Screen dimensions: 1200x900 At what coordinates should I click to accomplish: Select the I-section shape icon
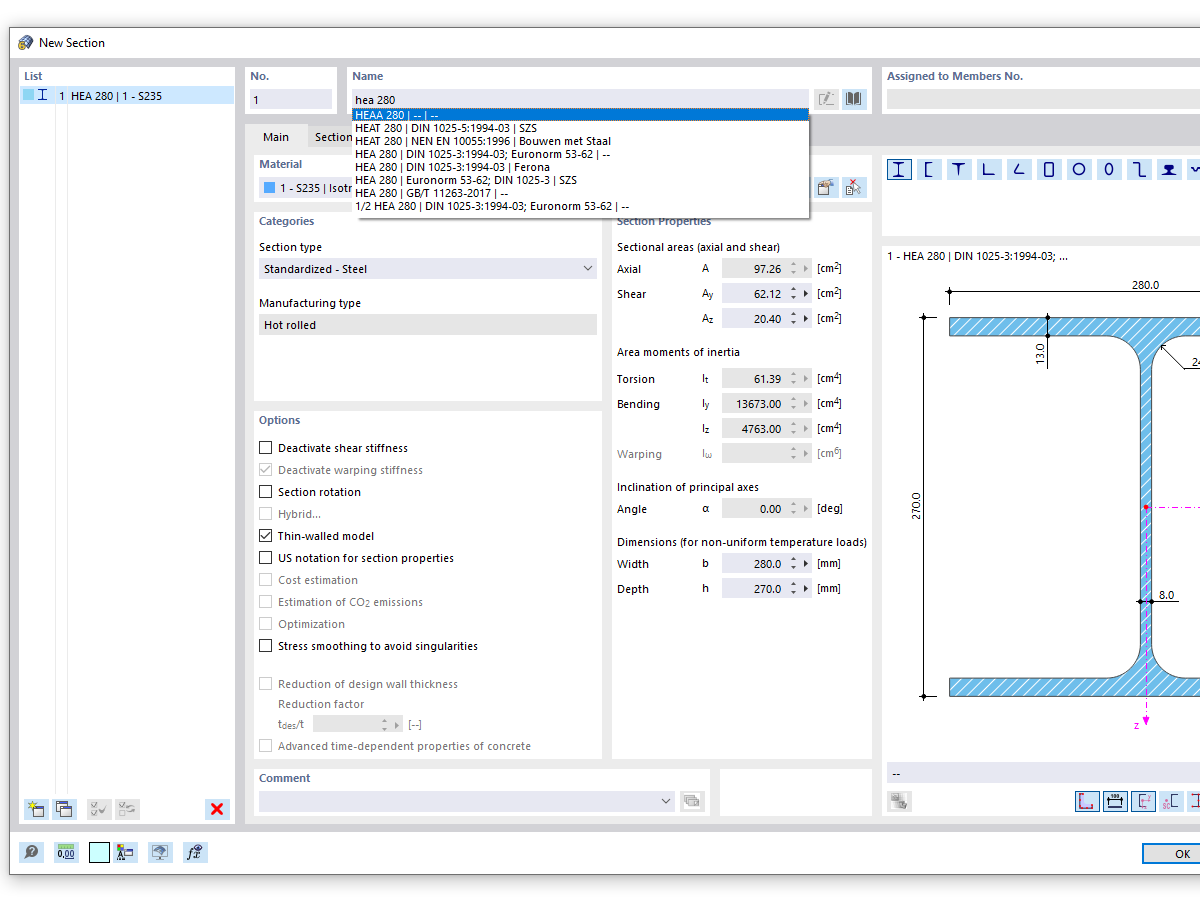(x=899, y=169)
